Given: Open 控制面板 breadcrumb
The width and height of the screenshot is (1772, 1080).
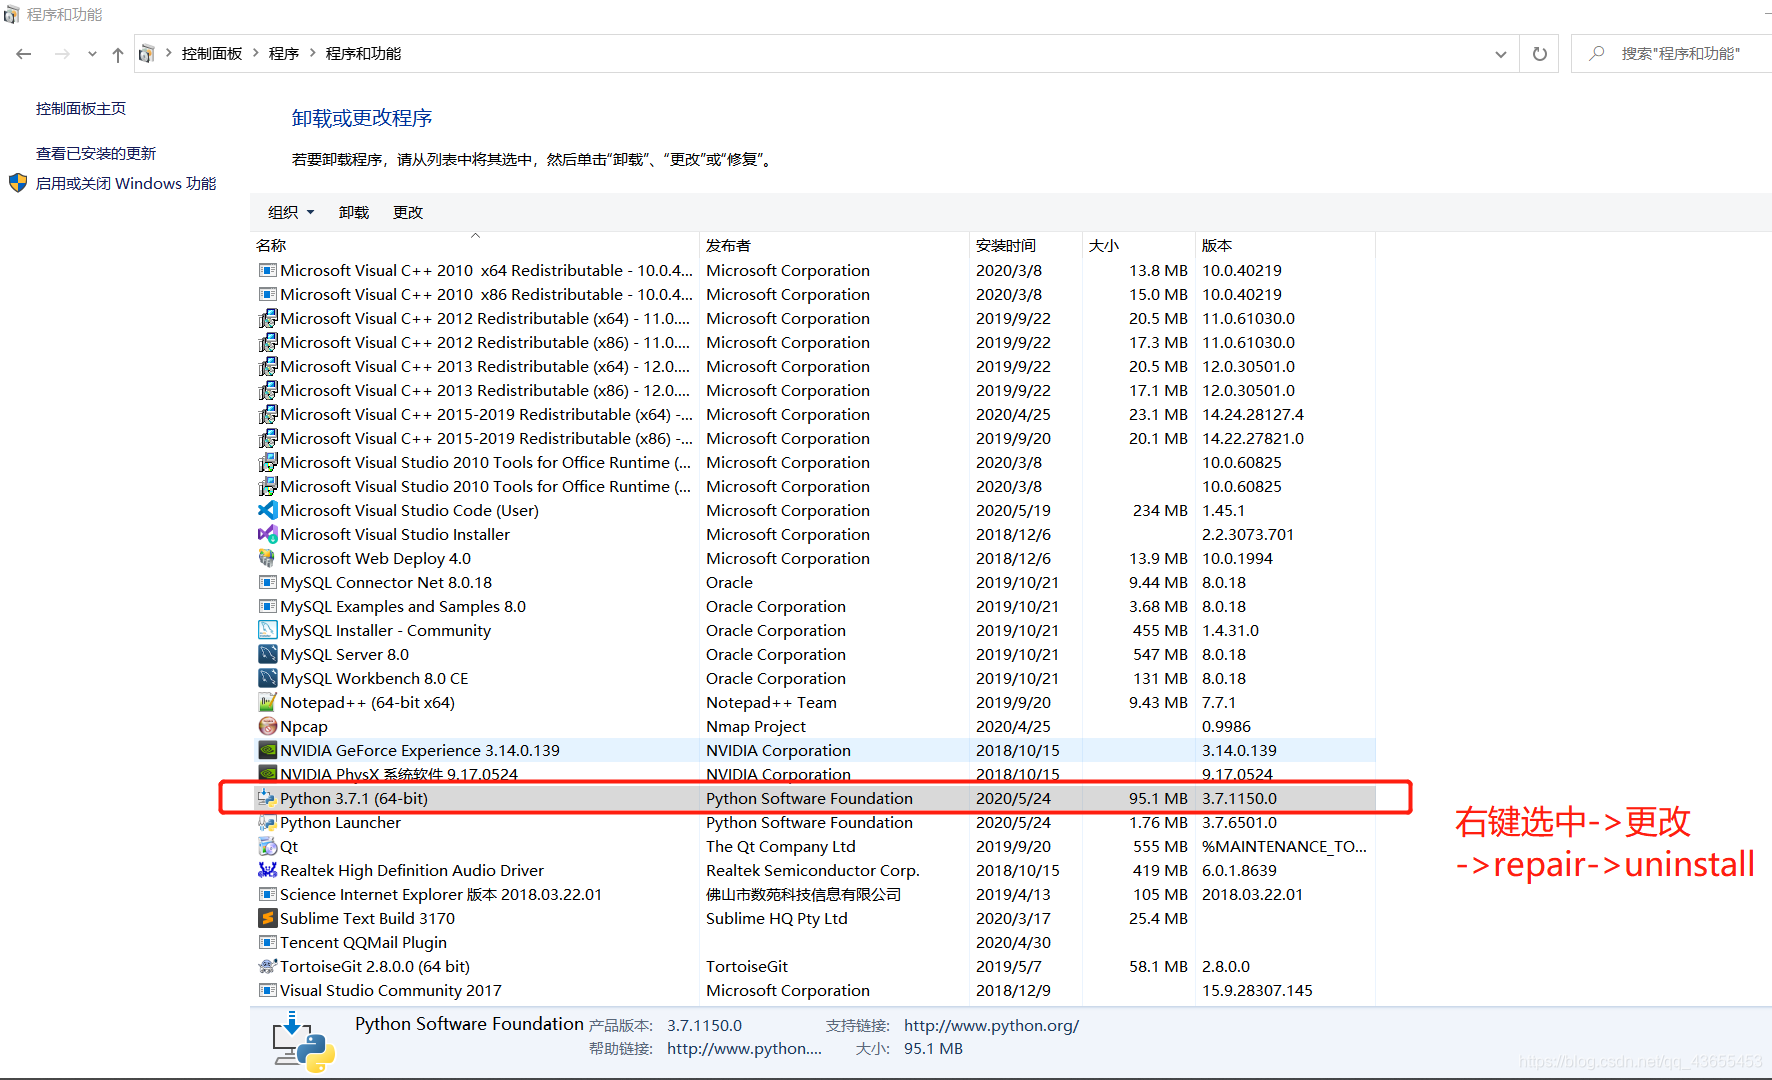Looking at the screenshot, I should (x=212, y=54).
